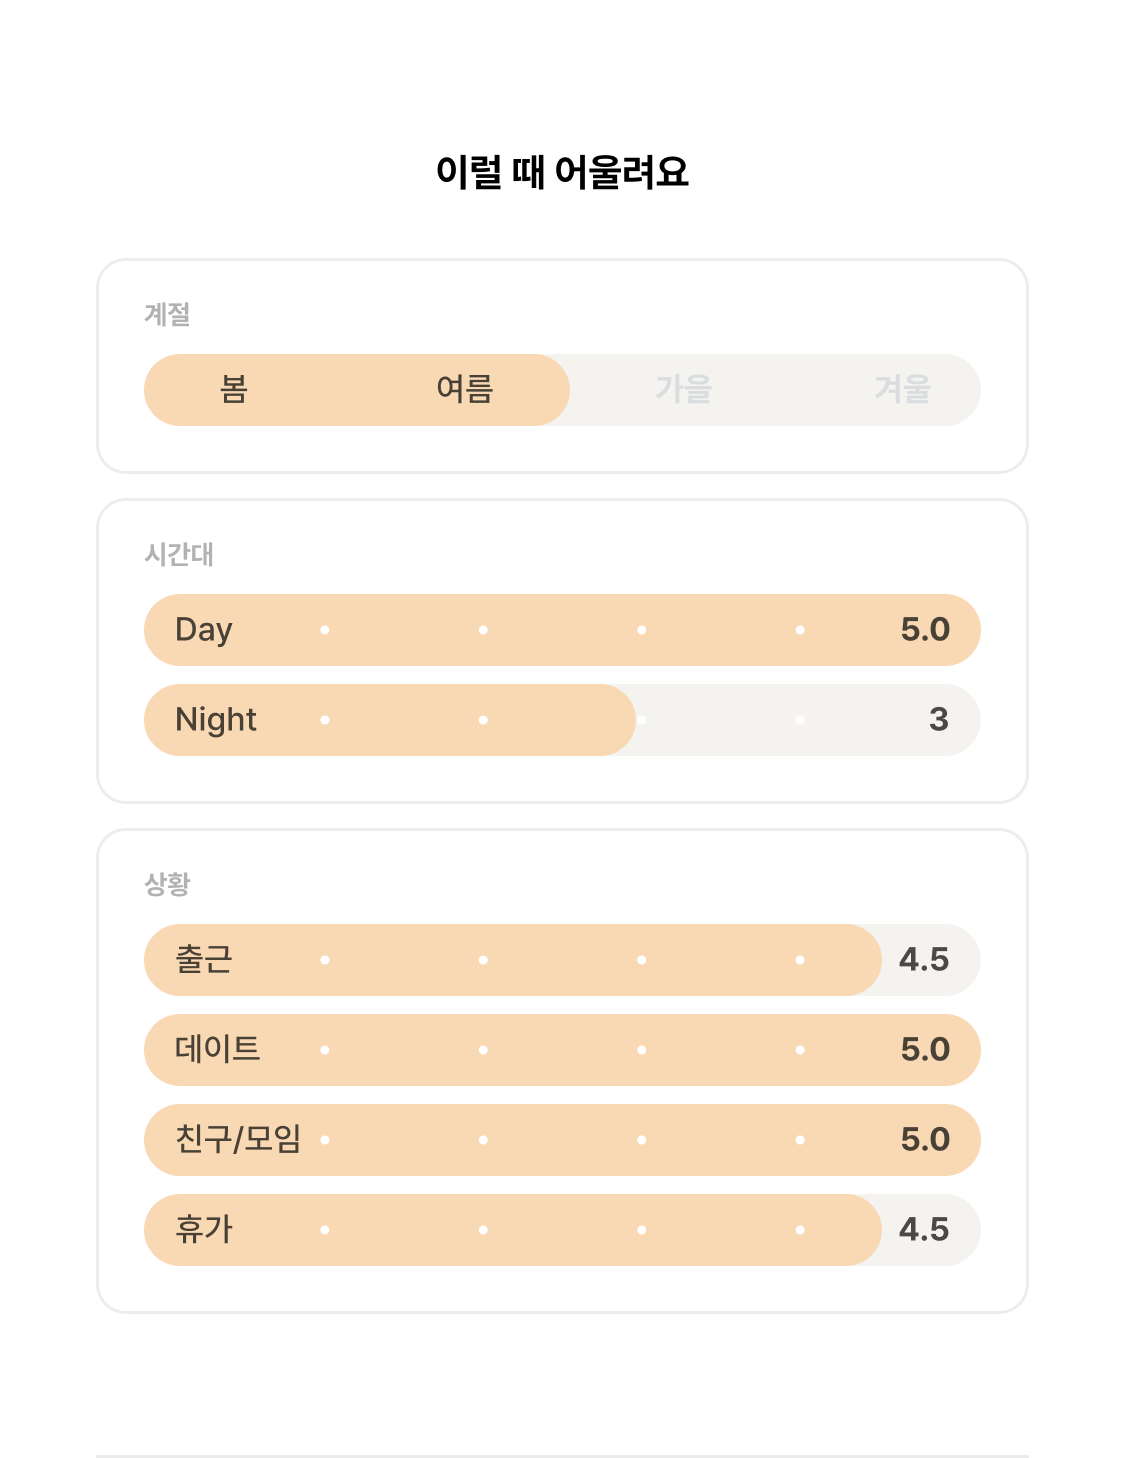Image resolution: width=1125 pixels, height=1458 pixels.
Task: Click the 시간대 section label
Action: point(179,554)
